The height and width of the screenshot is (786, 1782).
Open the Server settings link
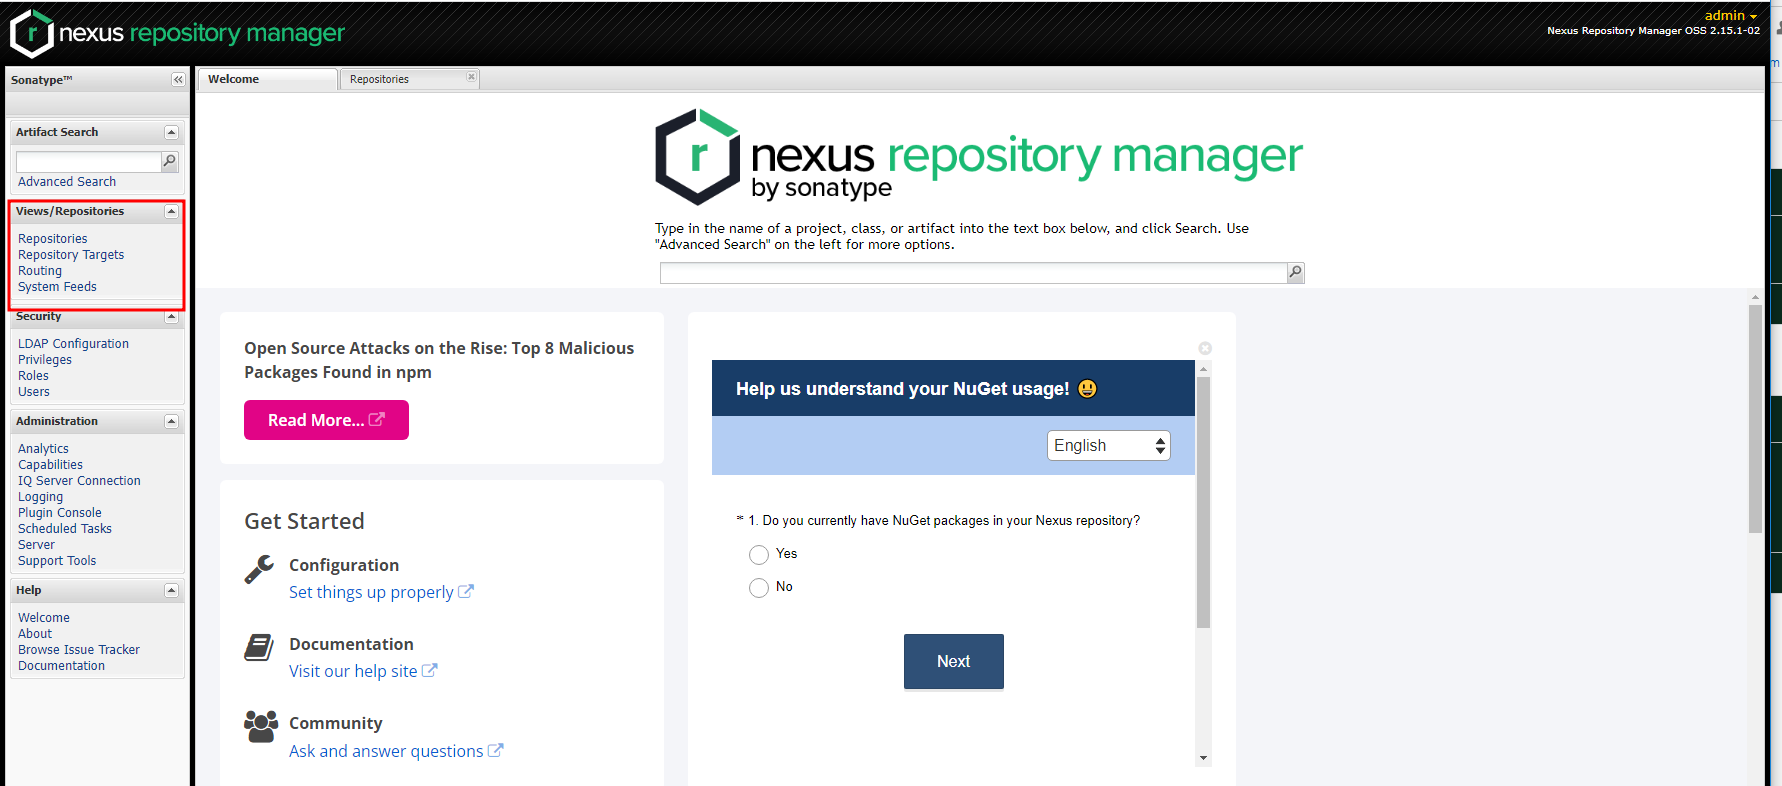[36, 545]
